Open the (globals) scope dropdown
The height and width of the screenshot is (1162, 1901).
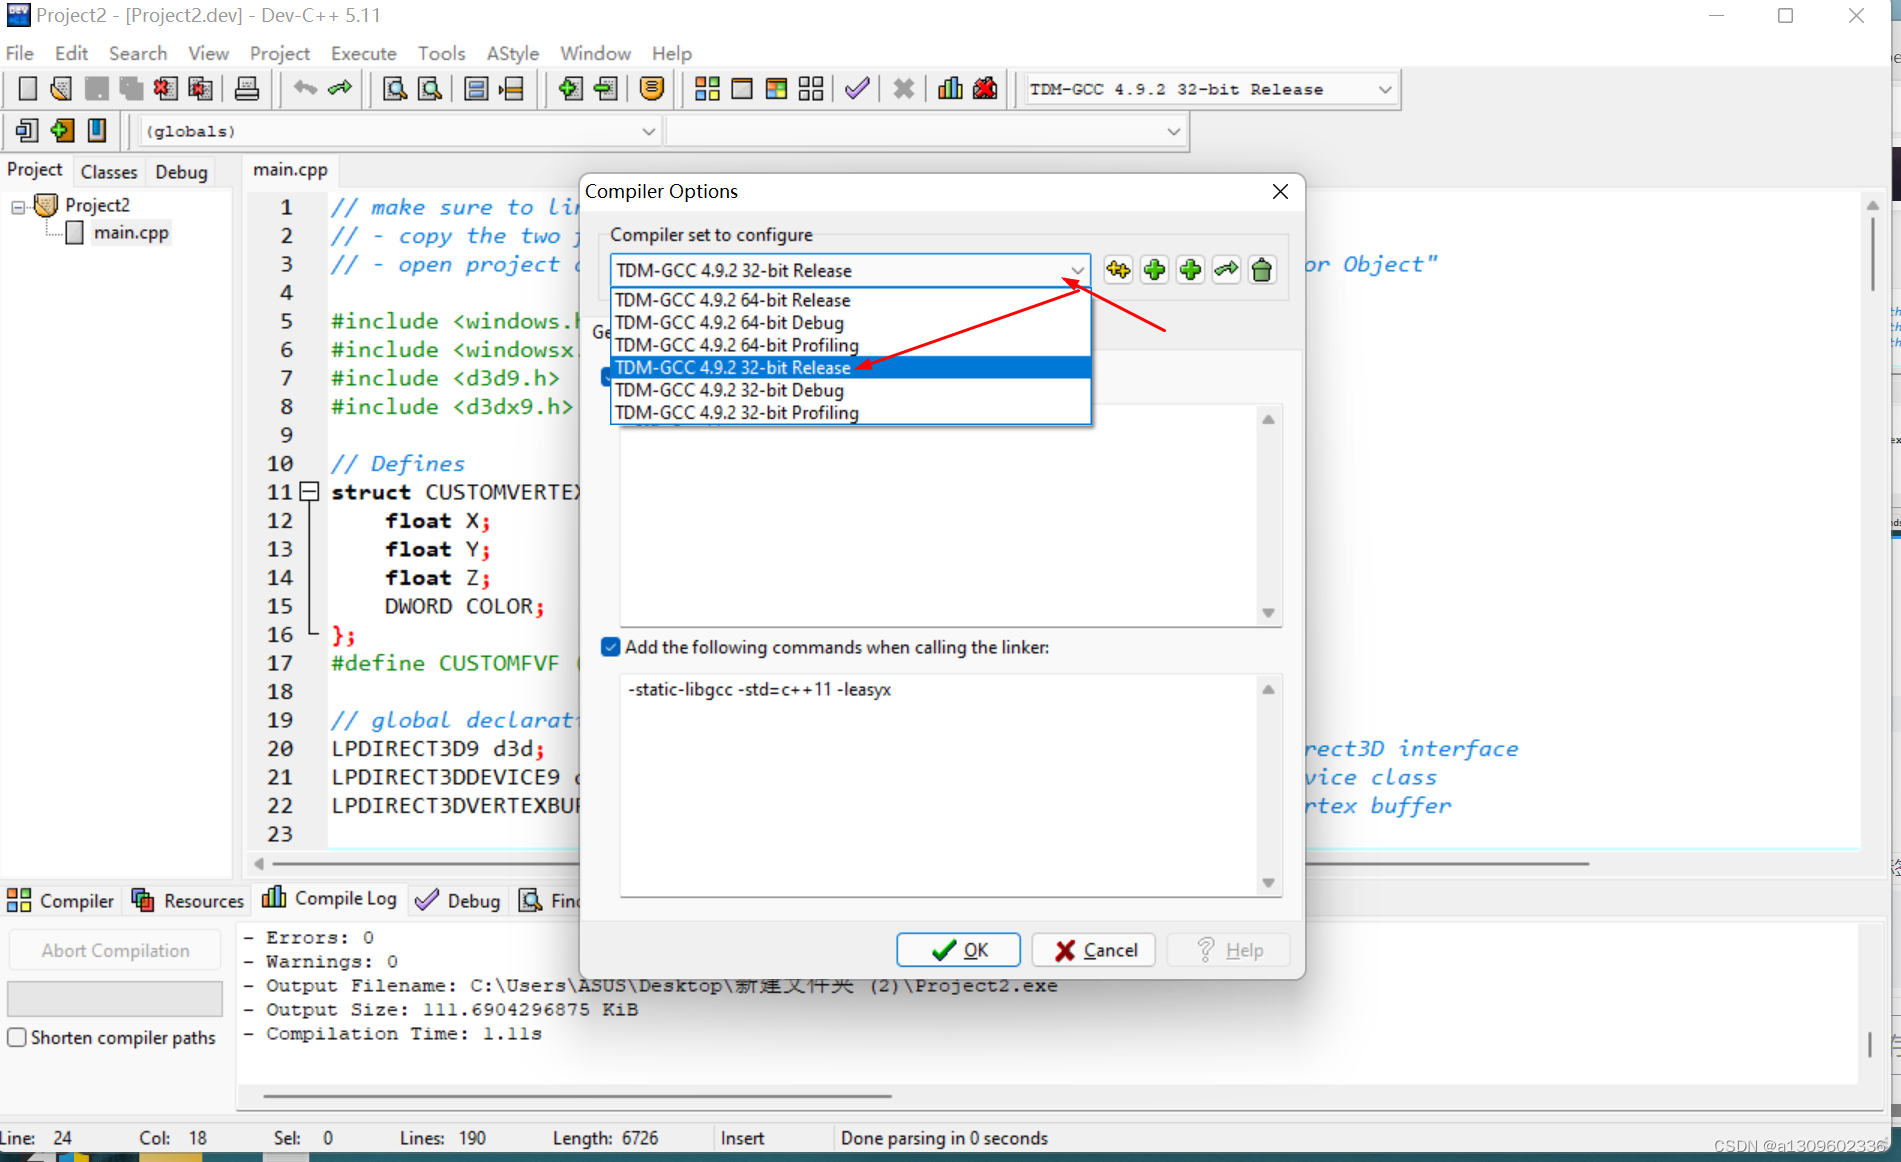[x=648, y=131]
